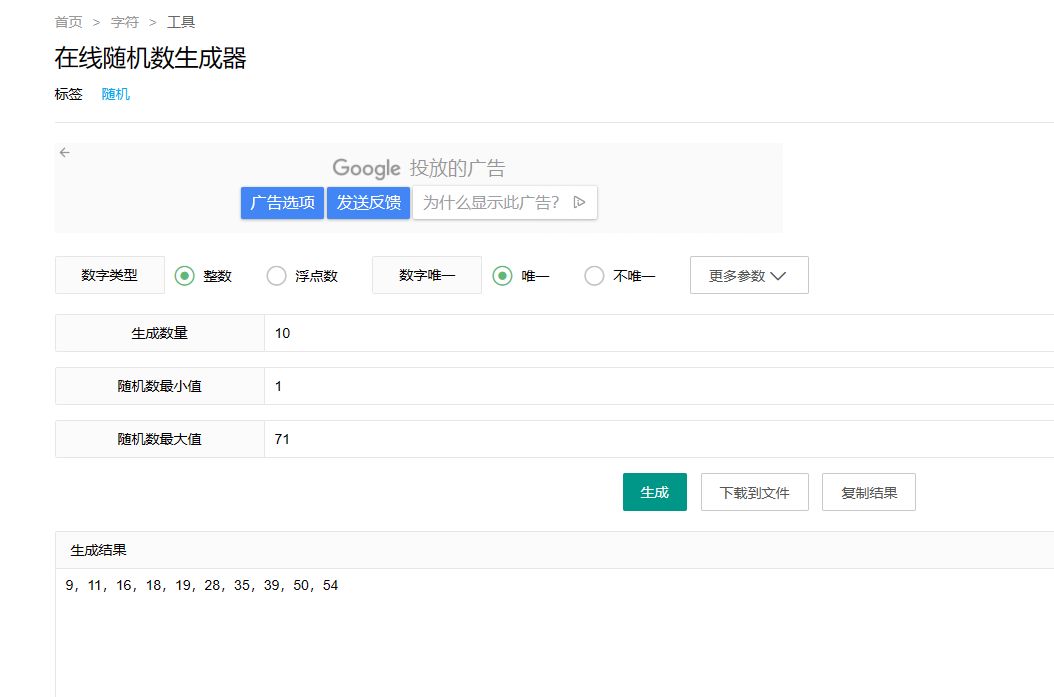
Task: Open the 首页 breadcrumb link
Action: [x=68, y=22]
